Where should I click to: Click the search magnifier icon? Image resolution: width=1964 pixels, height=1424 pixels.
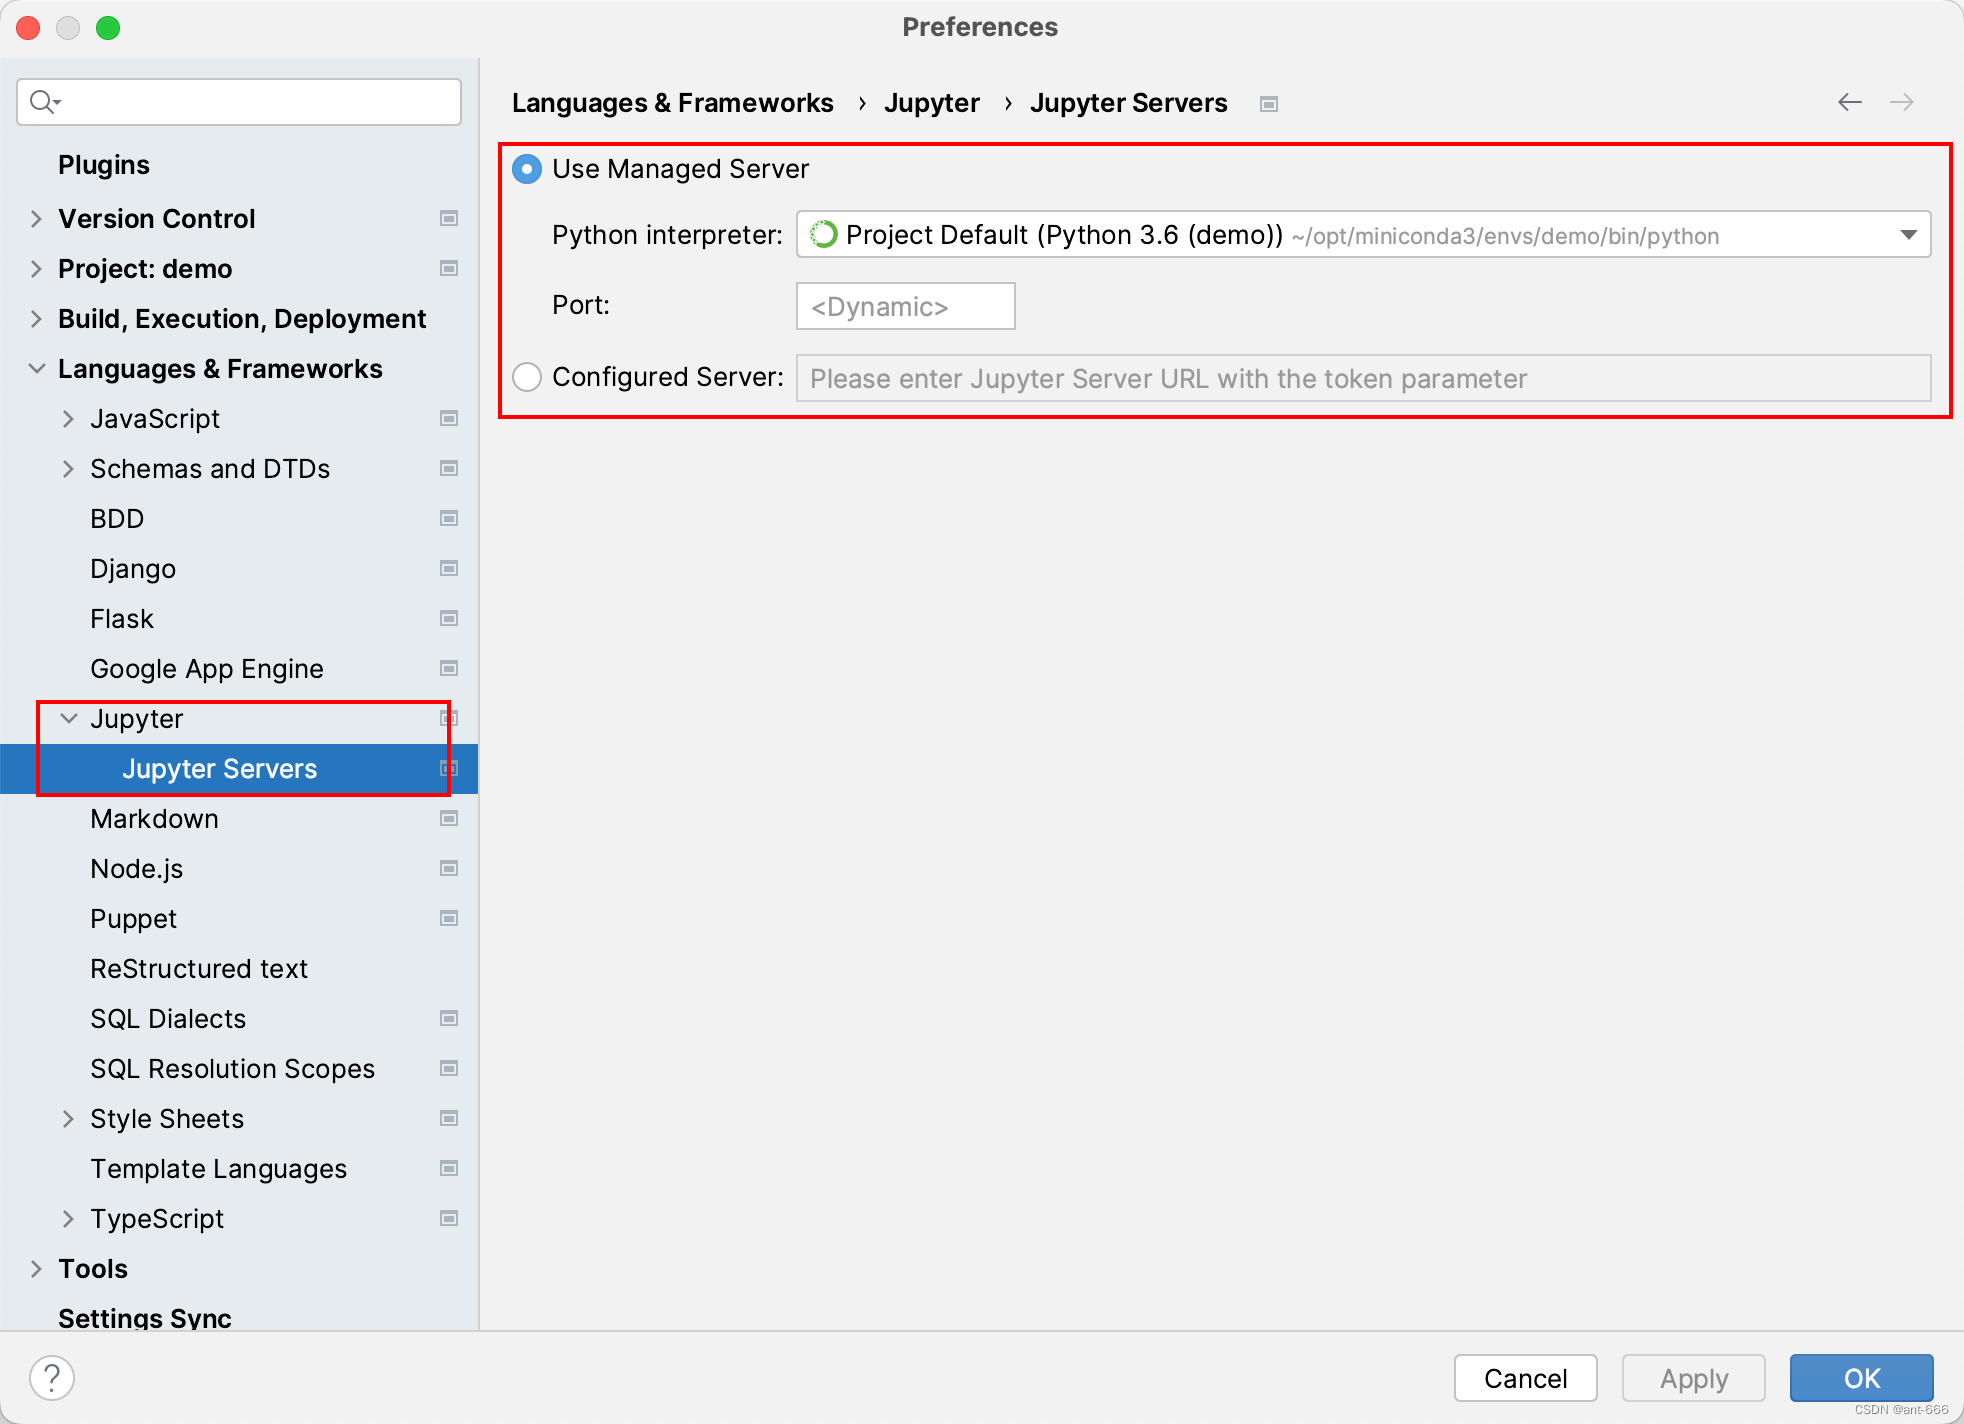(44, 102)
